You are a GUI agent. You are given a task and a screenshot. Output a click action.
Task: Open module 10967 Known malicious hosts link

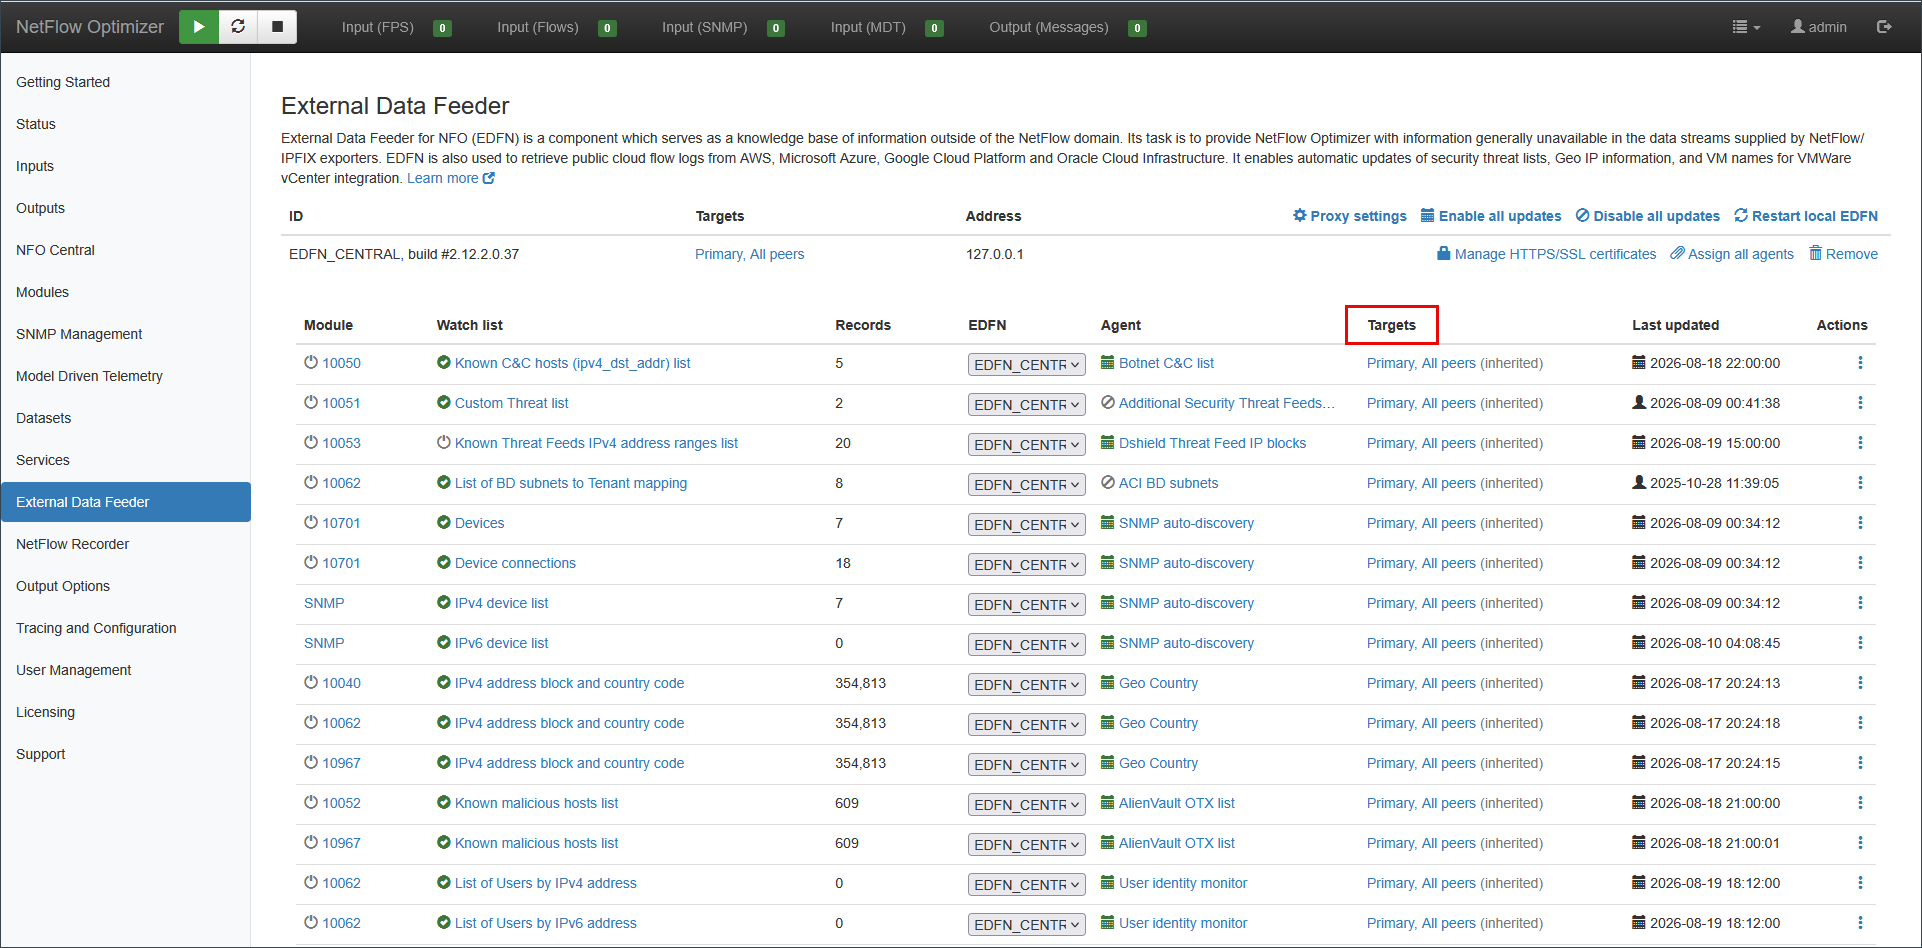[x=536, y=843]
